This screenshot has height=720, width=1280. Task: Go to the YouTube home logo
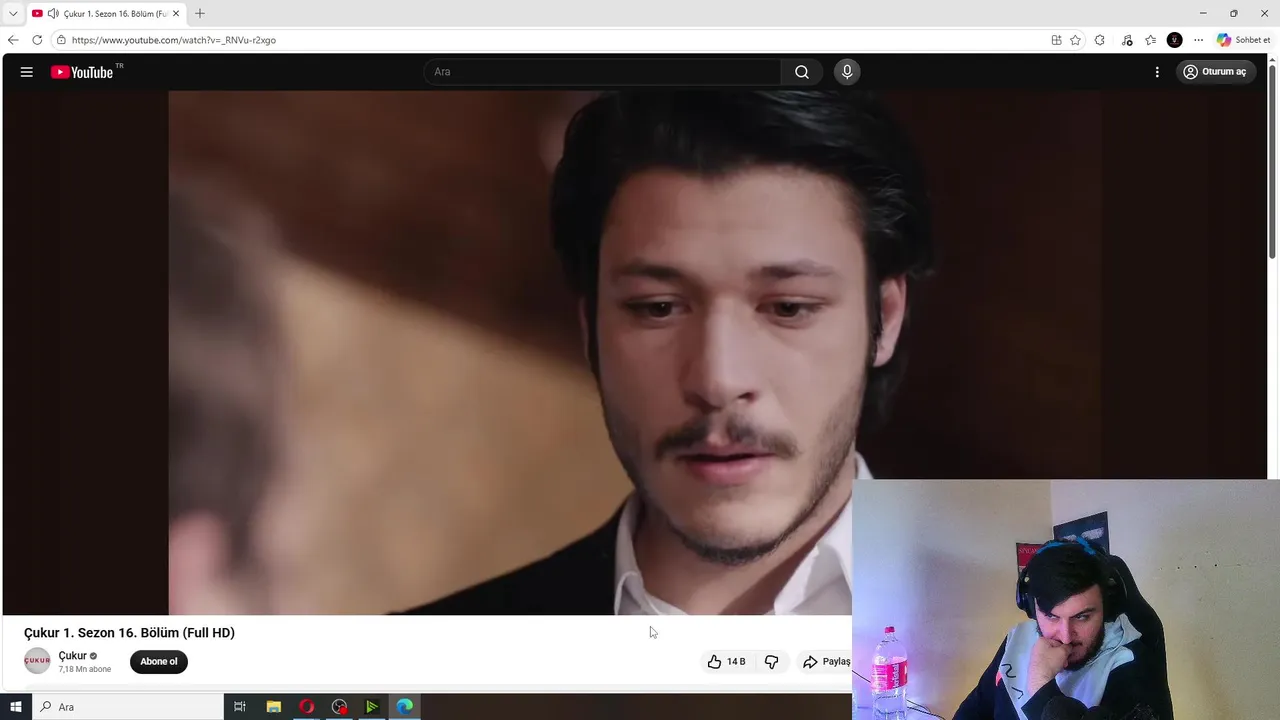(x=82, y=72)
